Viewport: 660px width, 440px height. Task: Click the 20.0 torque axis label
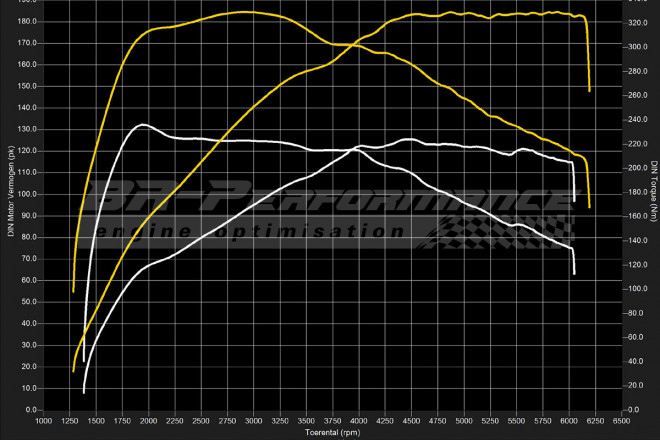point(634,386)
